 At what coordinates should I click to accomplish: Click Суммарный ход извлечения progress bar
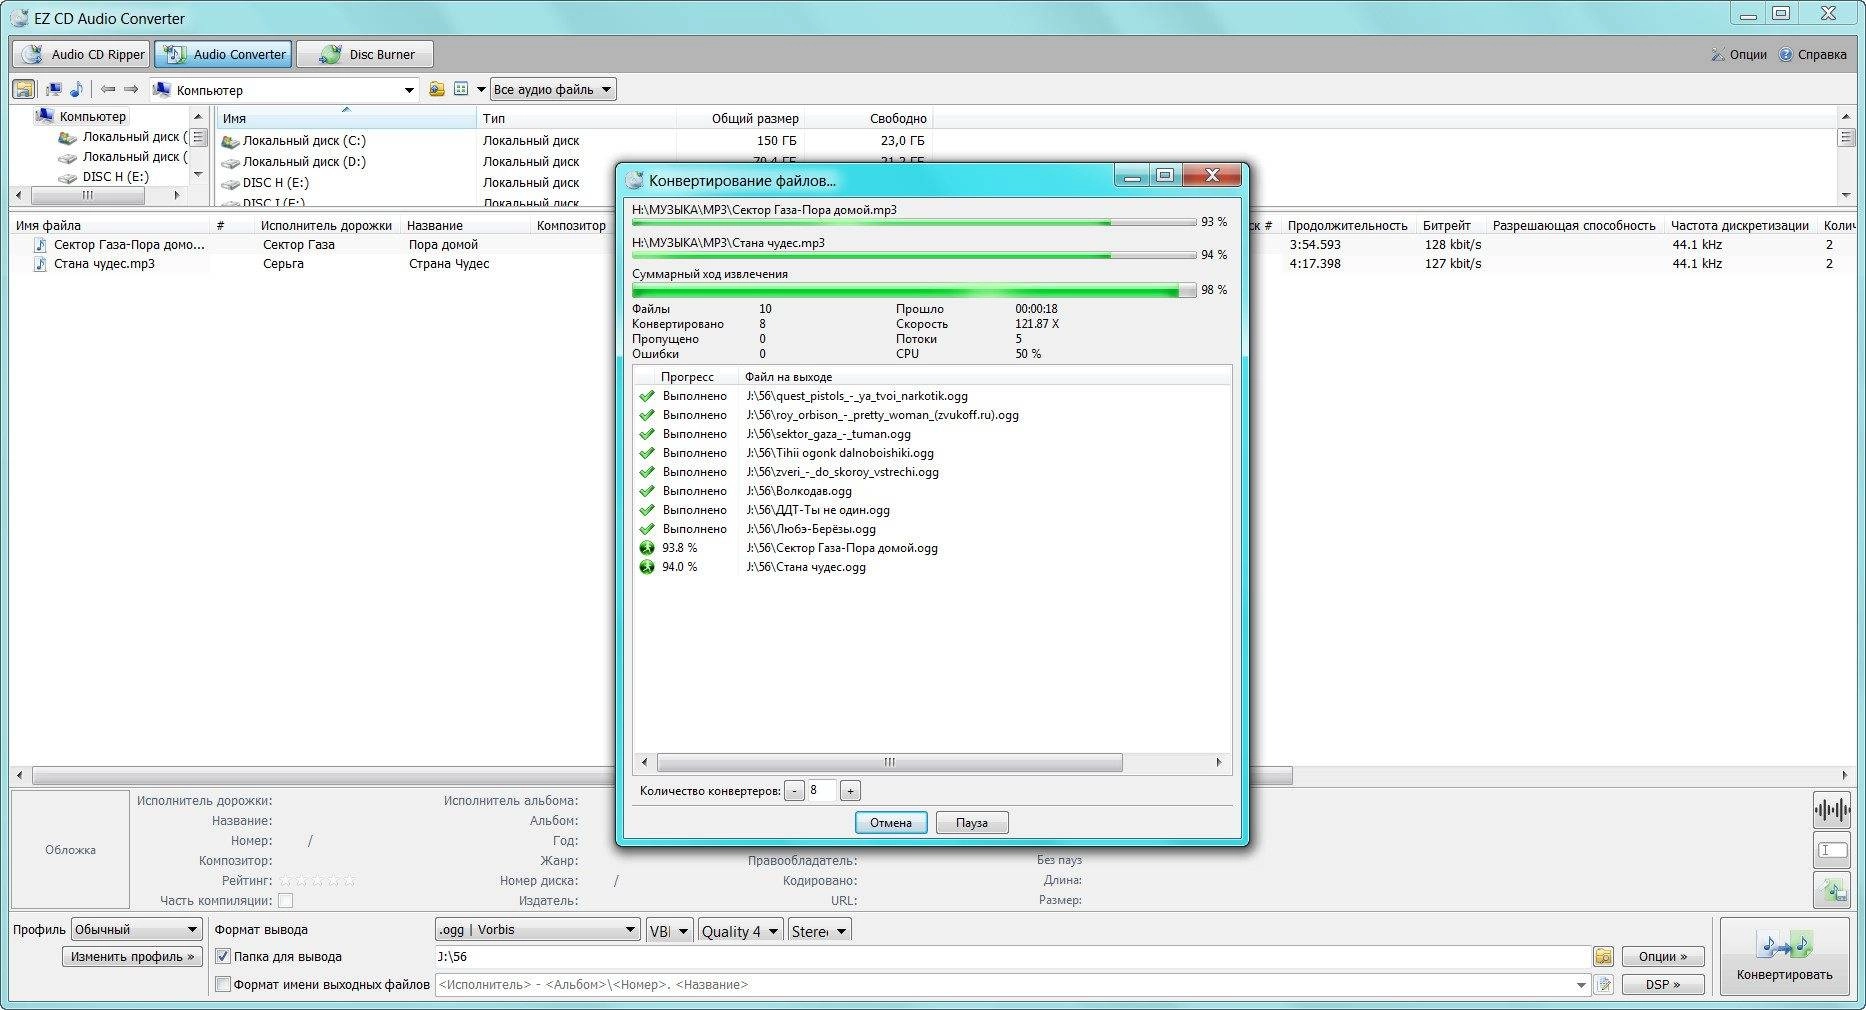pyautogui.click(x=914, y=291)
